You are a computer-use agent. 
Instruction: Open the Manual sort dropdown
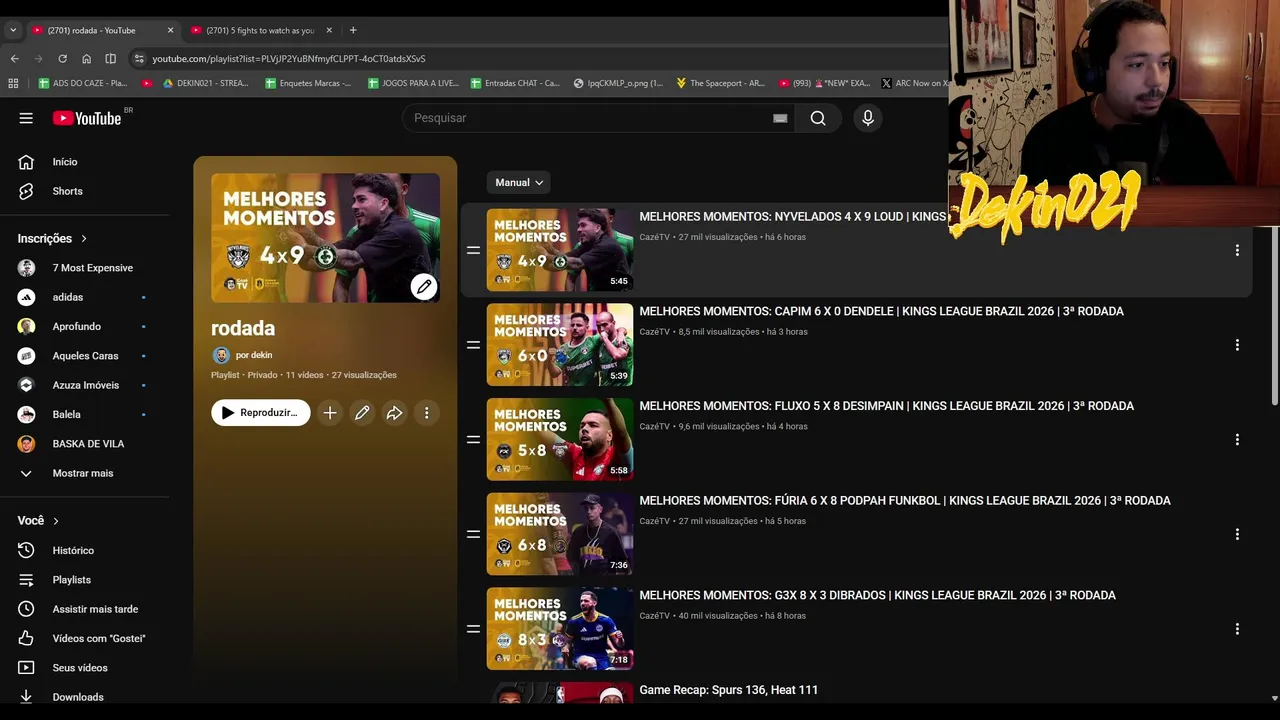(518, 182)
